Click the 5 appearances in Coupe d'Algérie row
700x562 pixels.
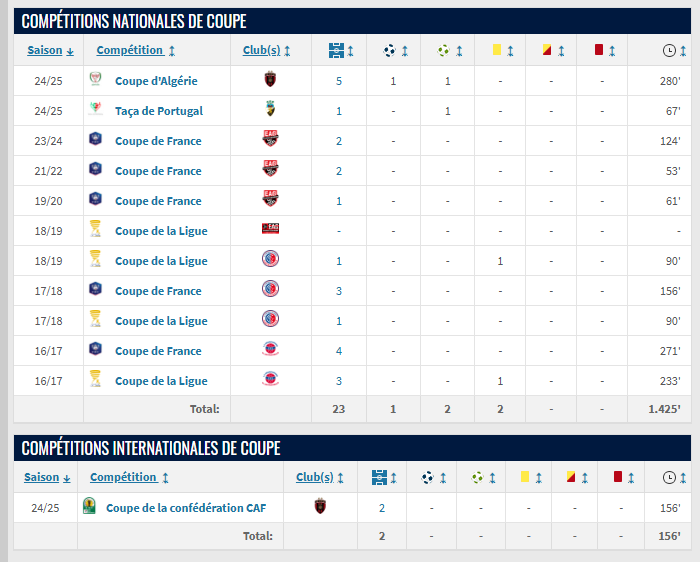tap(339, 81)
